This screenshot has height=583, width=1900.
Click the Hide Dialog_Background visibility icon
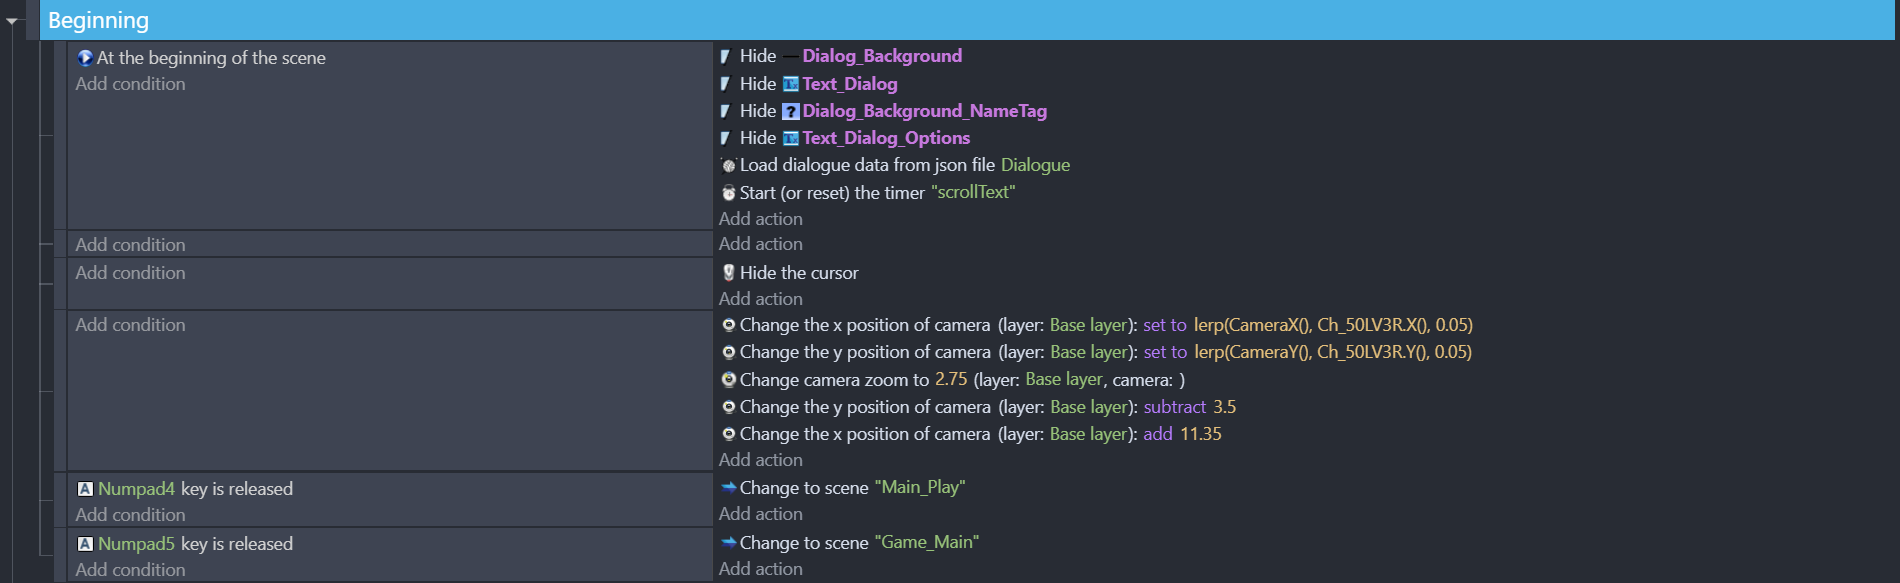(x=726, y=57)
